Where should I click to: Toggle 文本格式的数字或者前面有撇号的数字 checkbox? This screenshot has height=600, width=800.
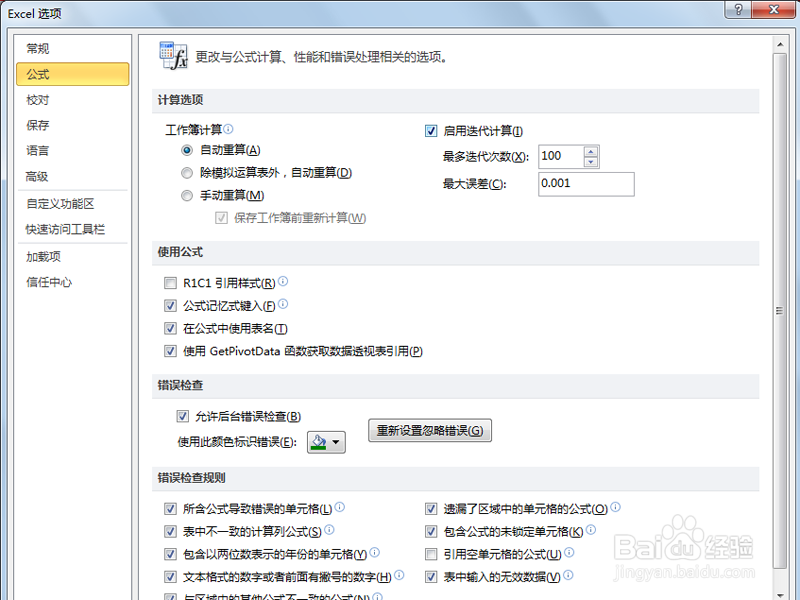pyautogui.click(x=170, y=577)
